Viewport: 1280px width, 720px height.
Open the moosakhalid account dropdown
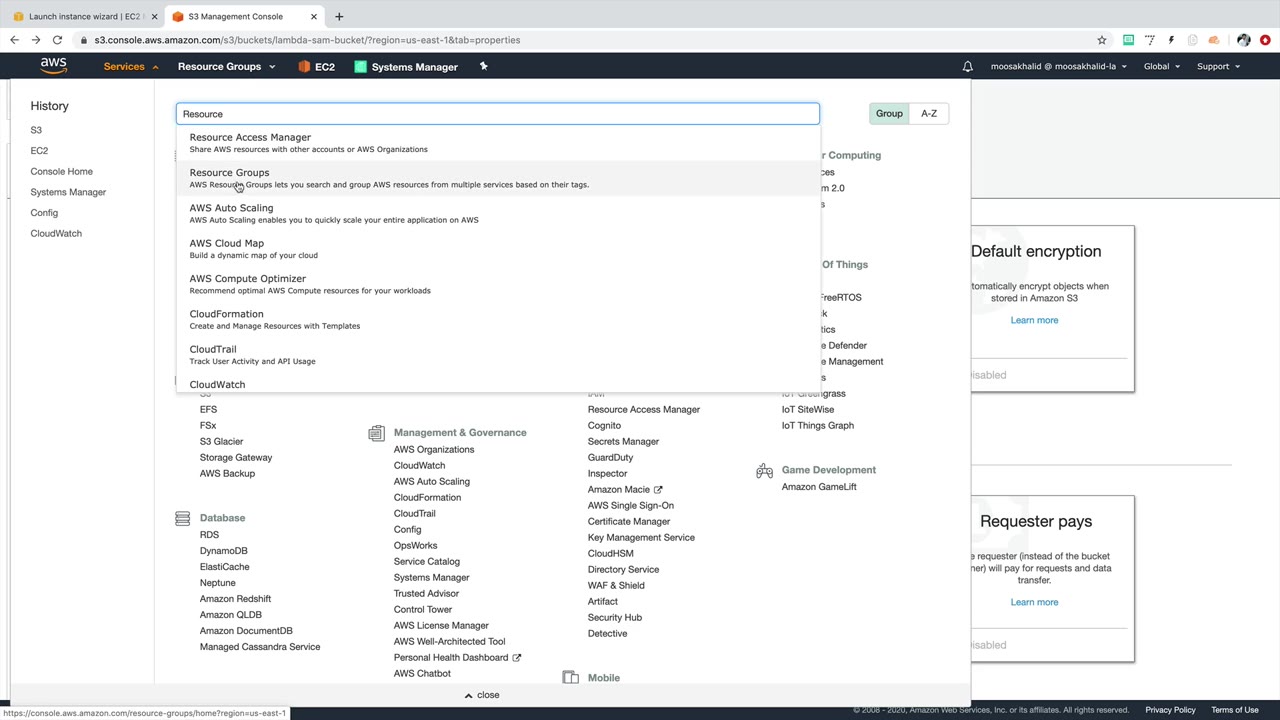pos(1059,67)
